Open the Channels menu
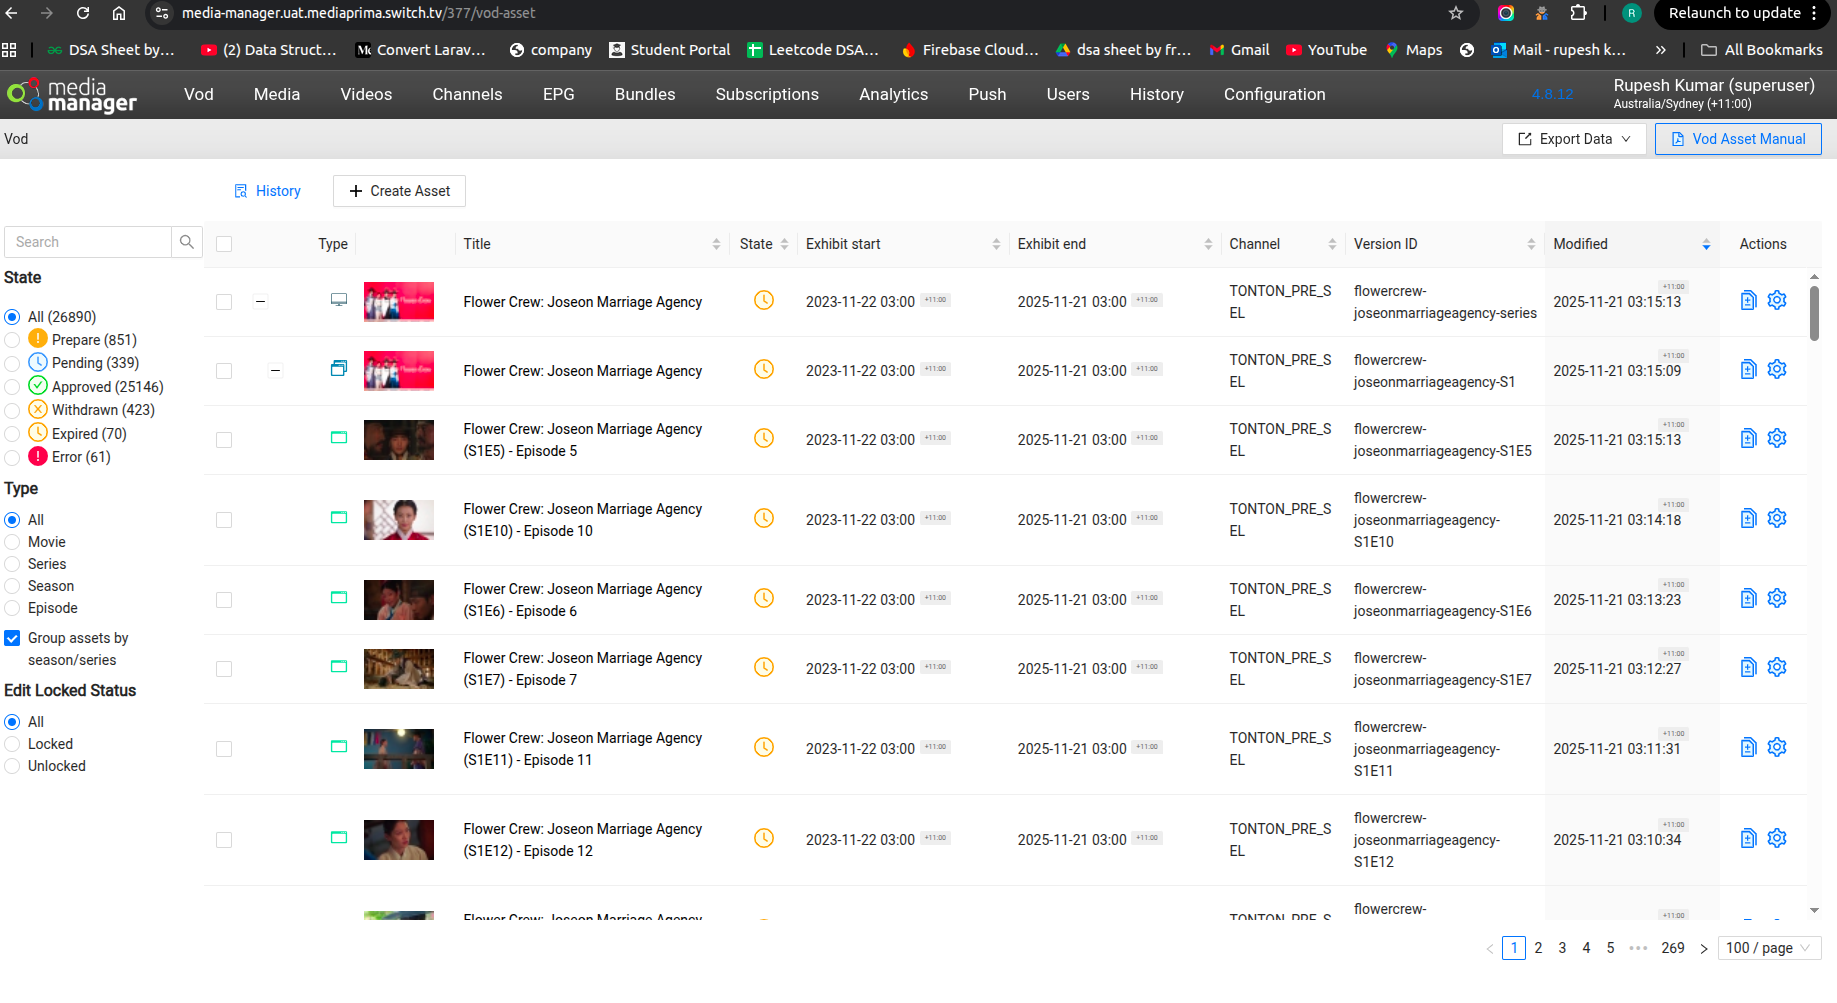 click(467, 95)
